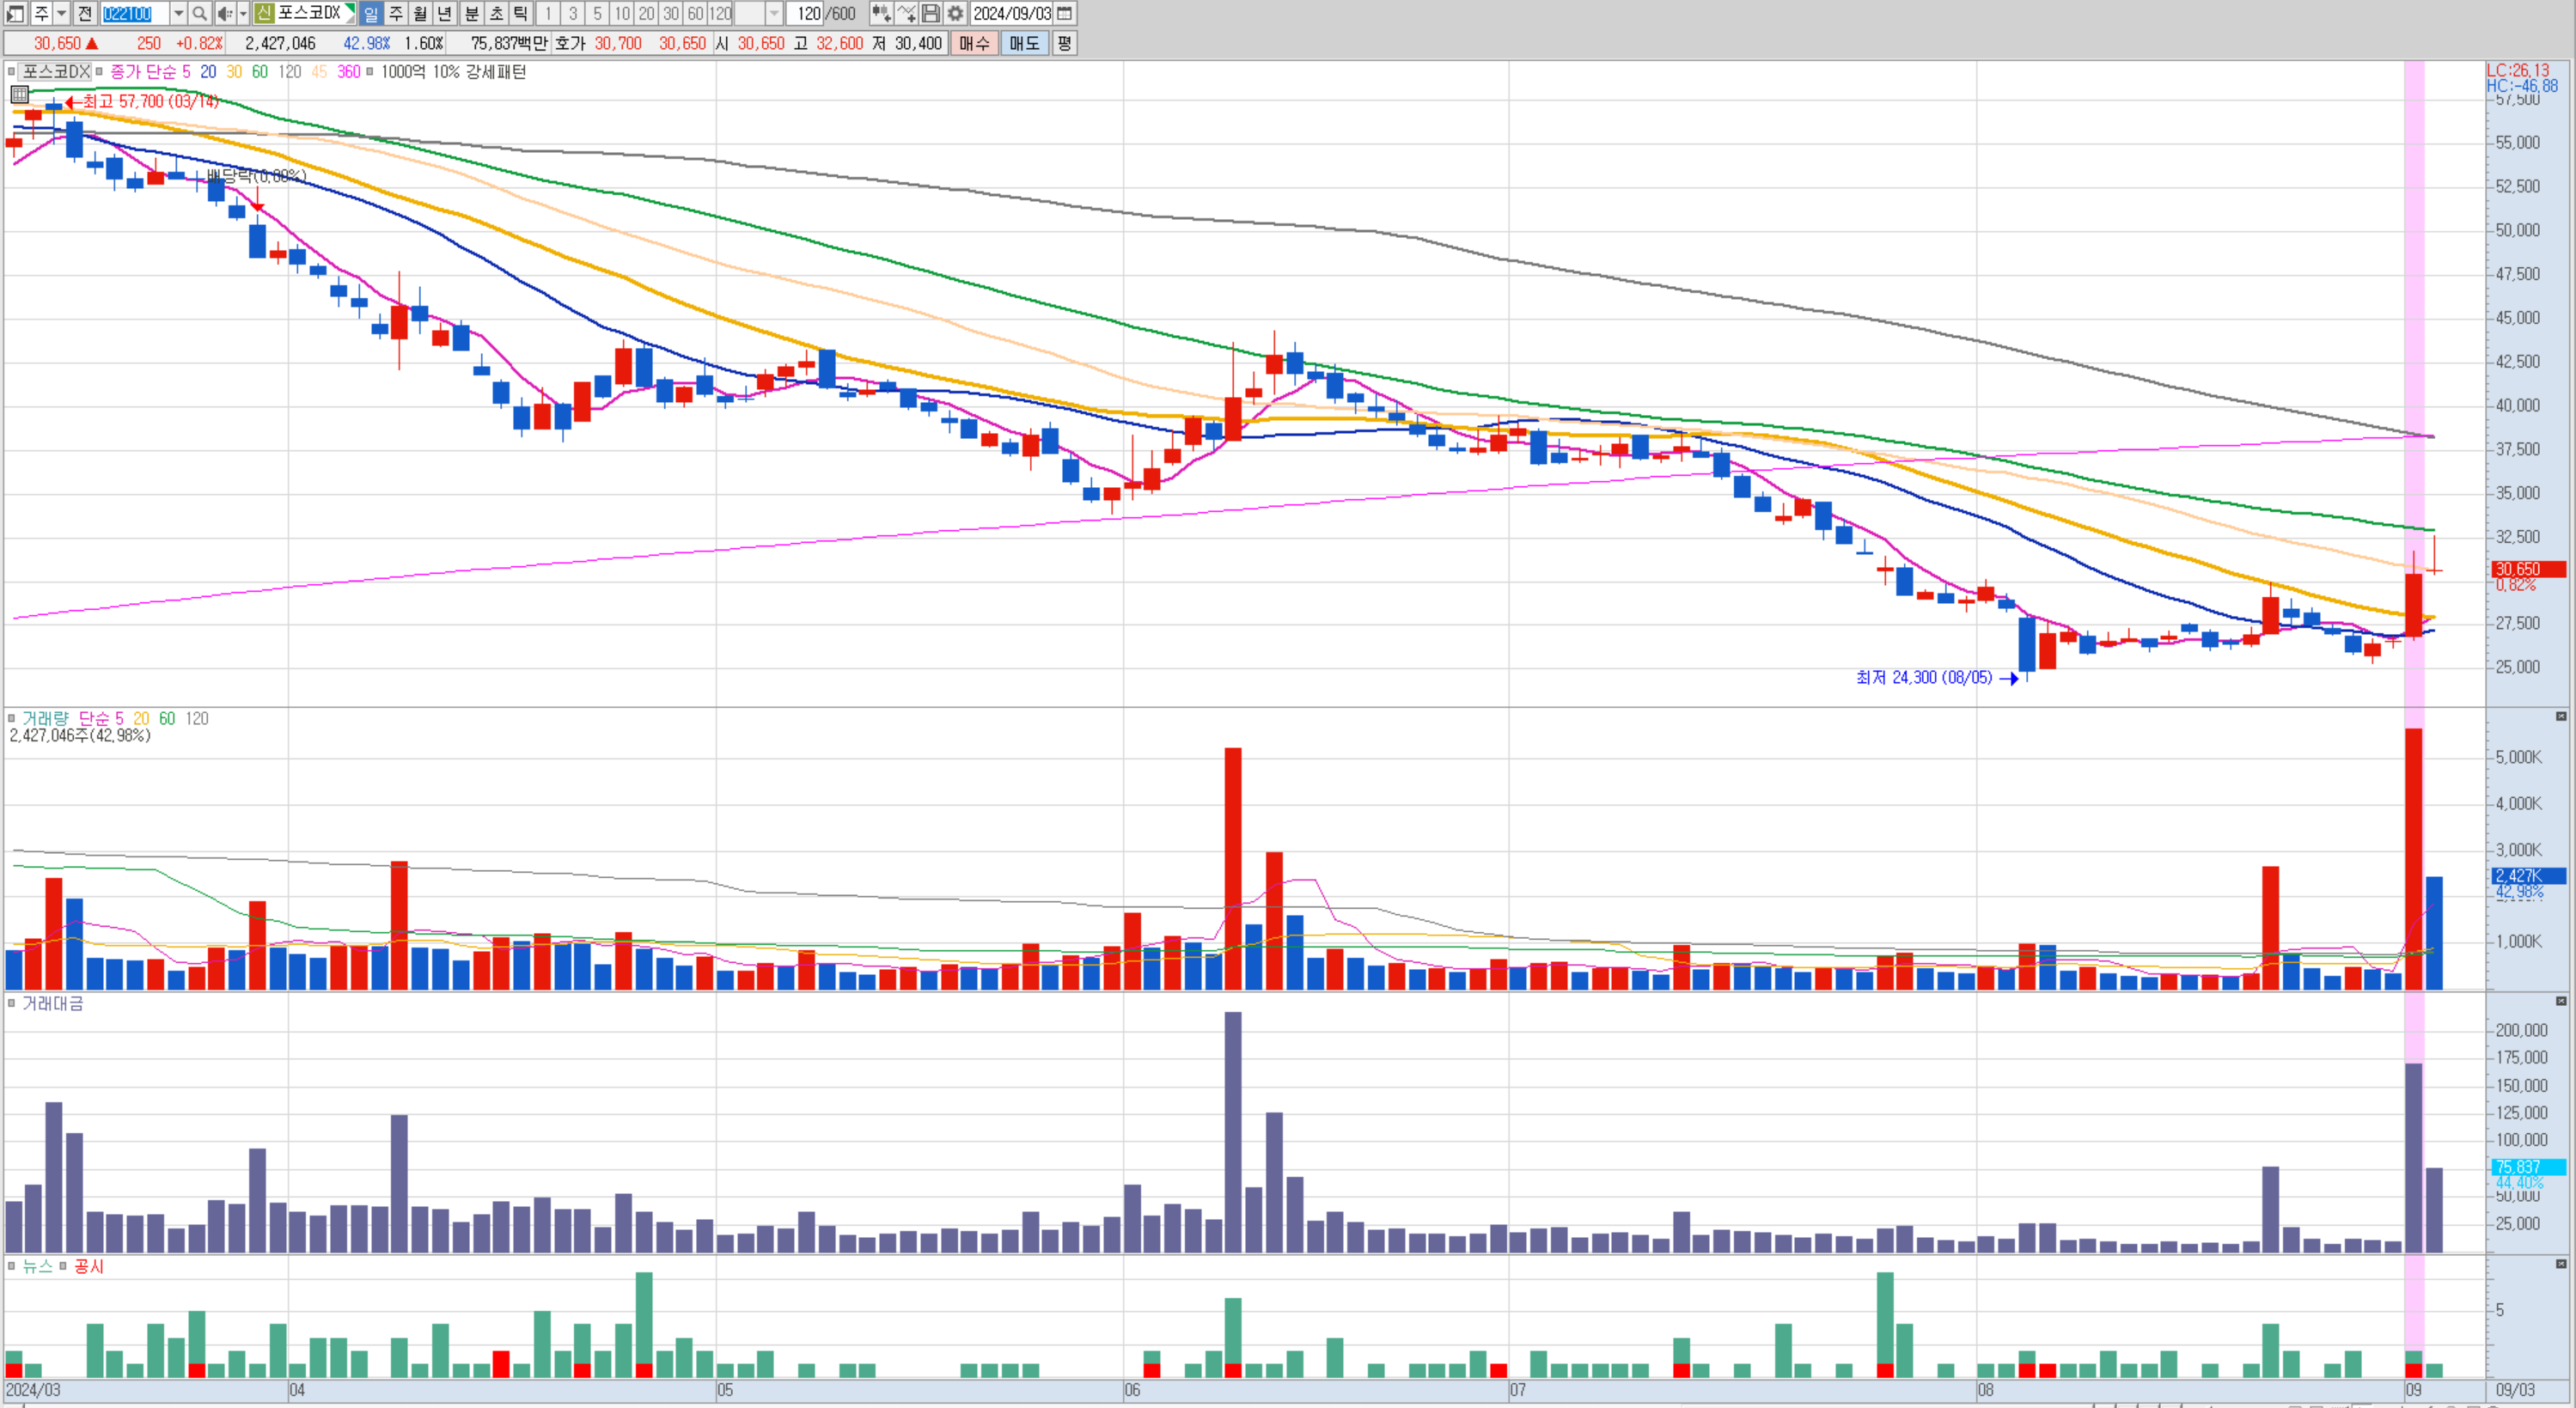This screenshot has height=1408, width=2576.
Task: Toggle the 뉴스 news indicator legend box
Action: coord(12,1266)
